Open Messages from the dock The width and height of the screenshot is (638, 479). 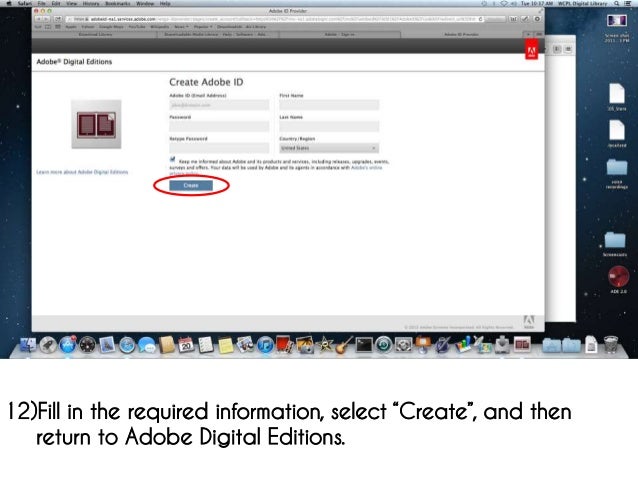(x=146, y=345)
